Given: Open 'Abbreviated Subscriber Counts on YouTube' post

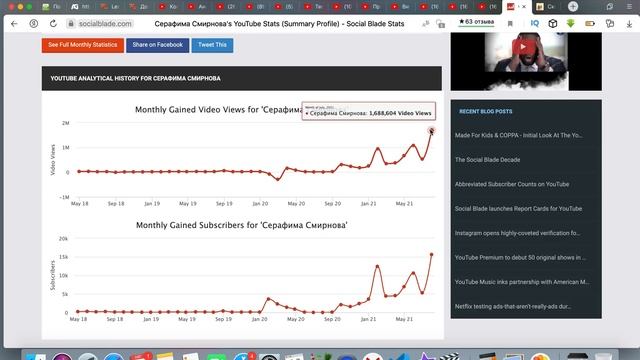Looking at the screenshot, I should (x=512, y=184).
